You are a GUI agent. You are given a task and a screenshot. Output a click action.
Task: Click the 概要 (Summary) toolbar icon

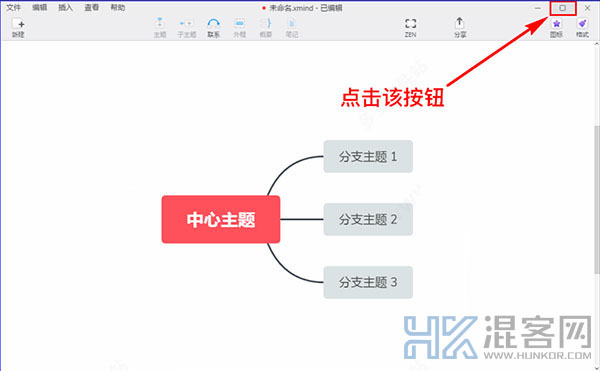(x=266, y=27)
